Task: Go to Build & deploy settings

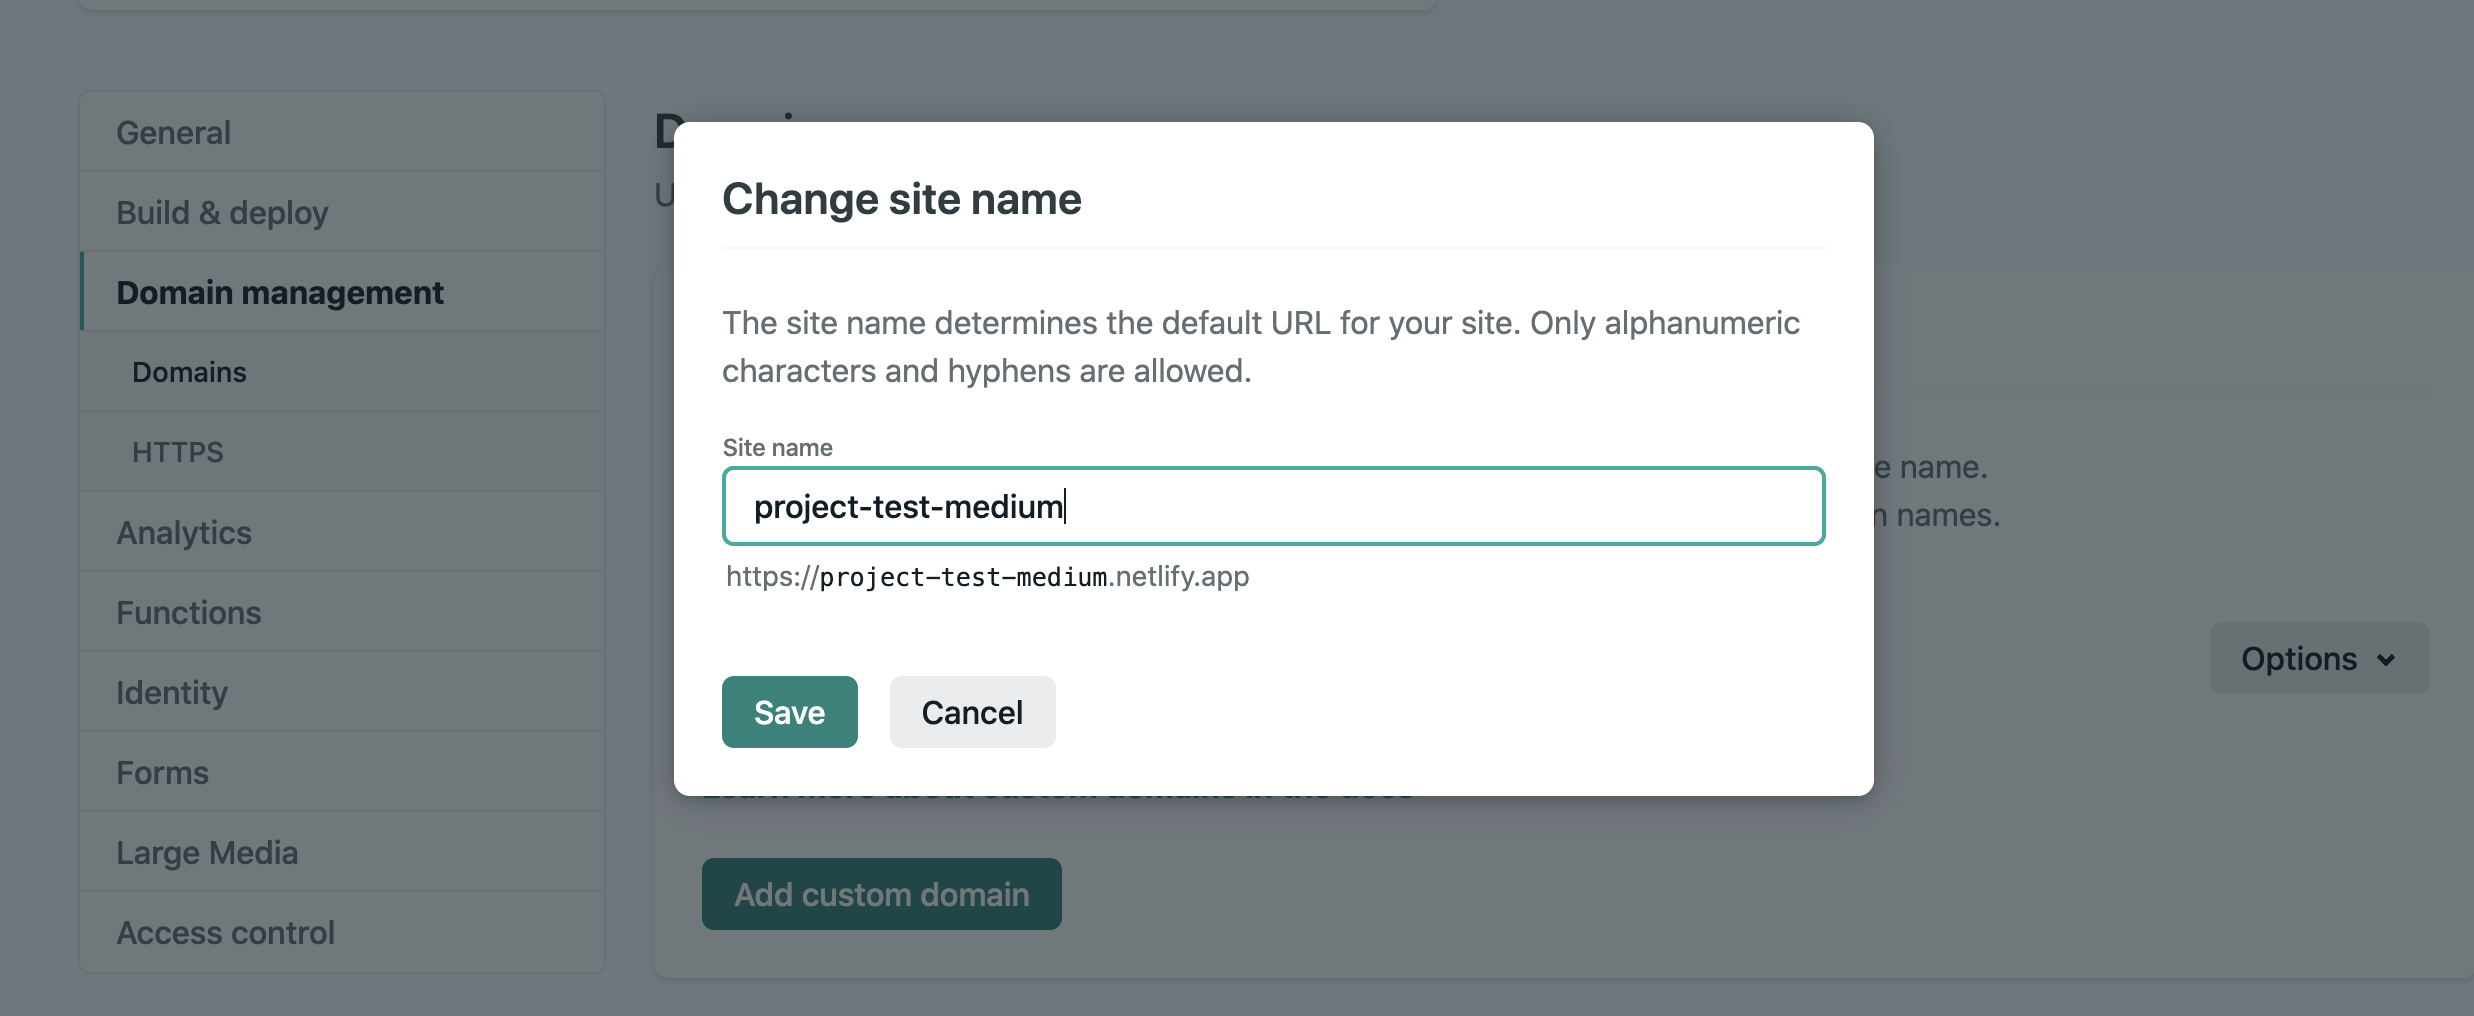Action: tap(222, 212)
